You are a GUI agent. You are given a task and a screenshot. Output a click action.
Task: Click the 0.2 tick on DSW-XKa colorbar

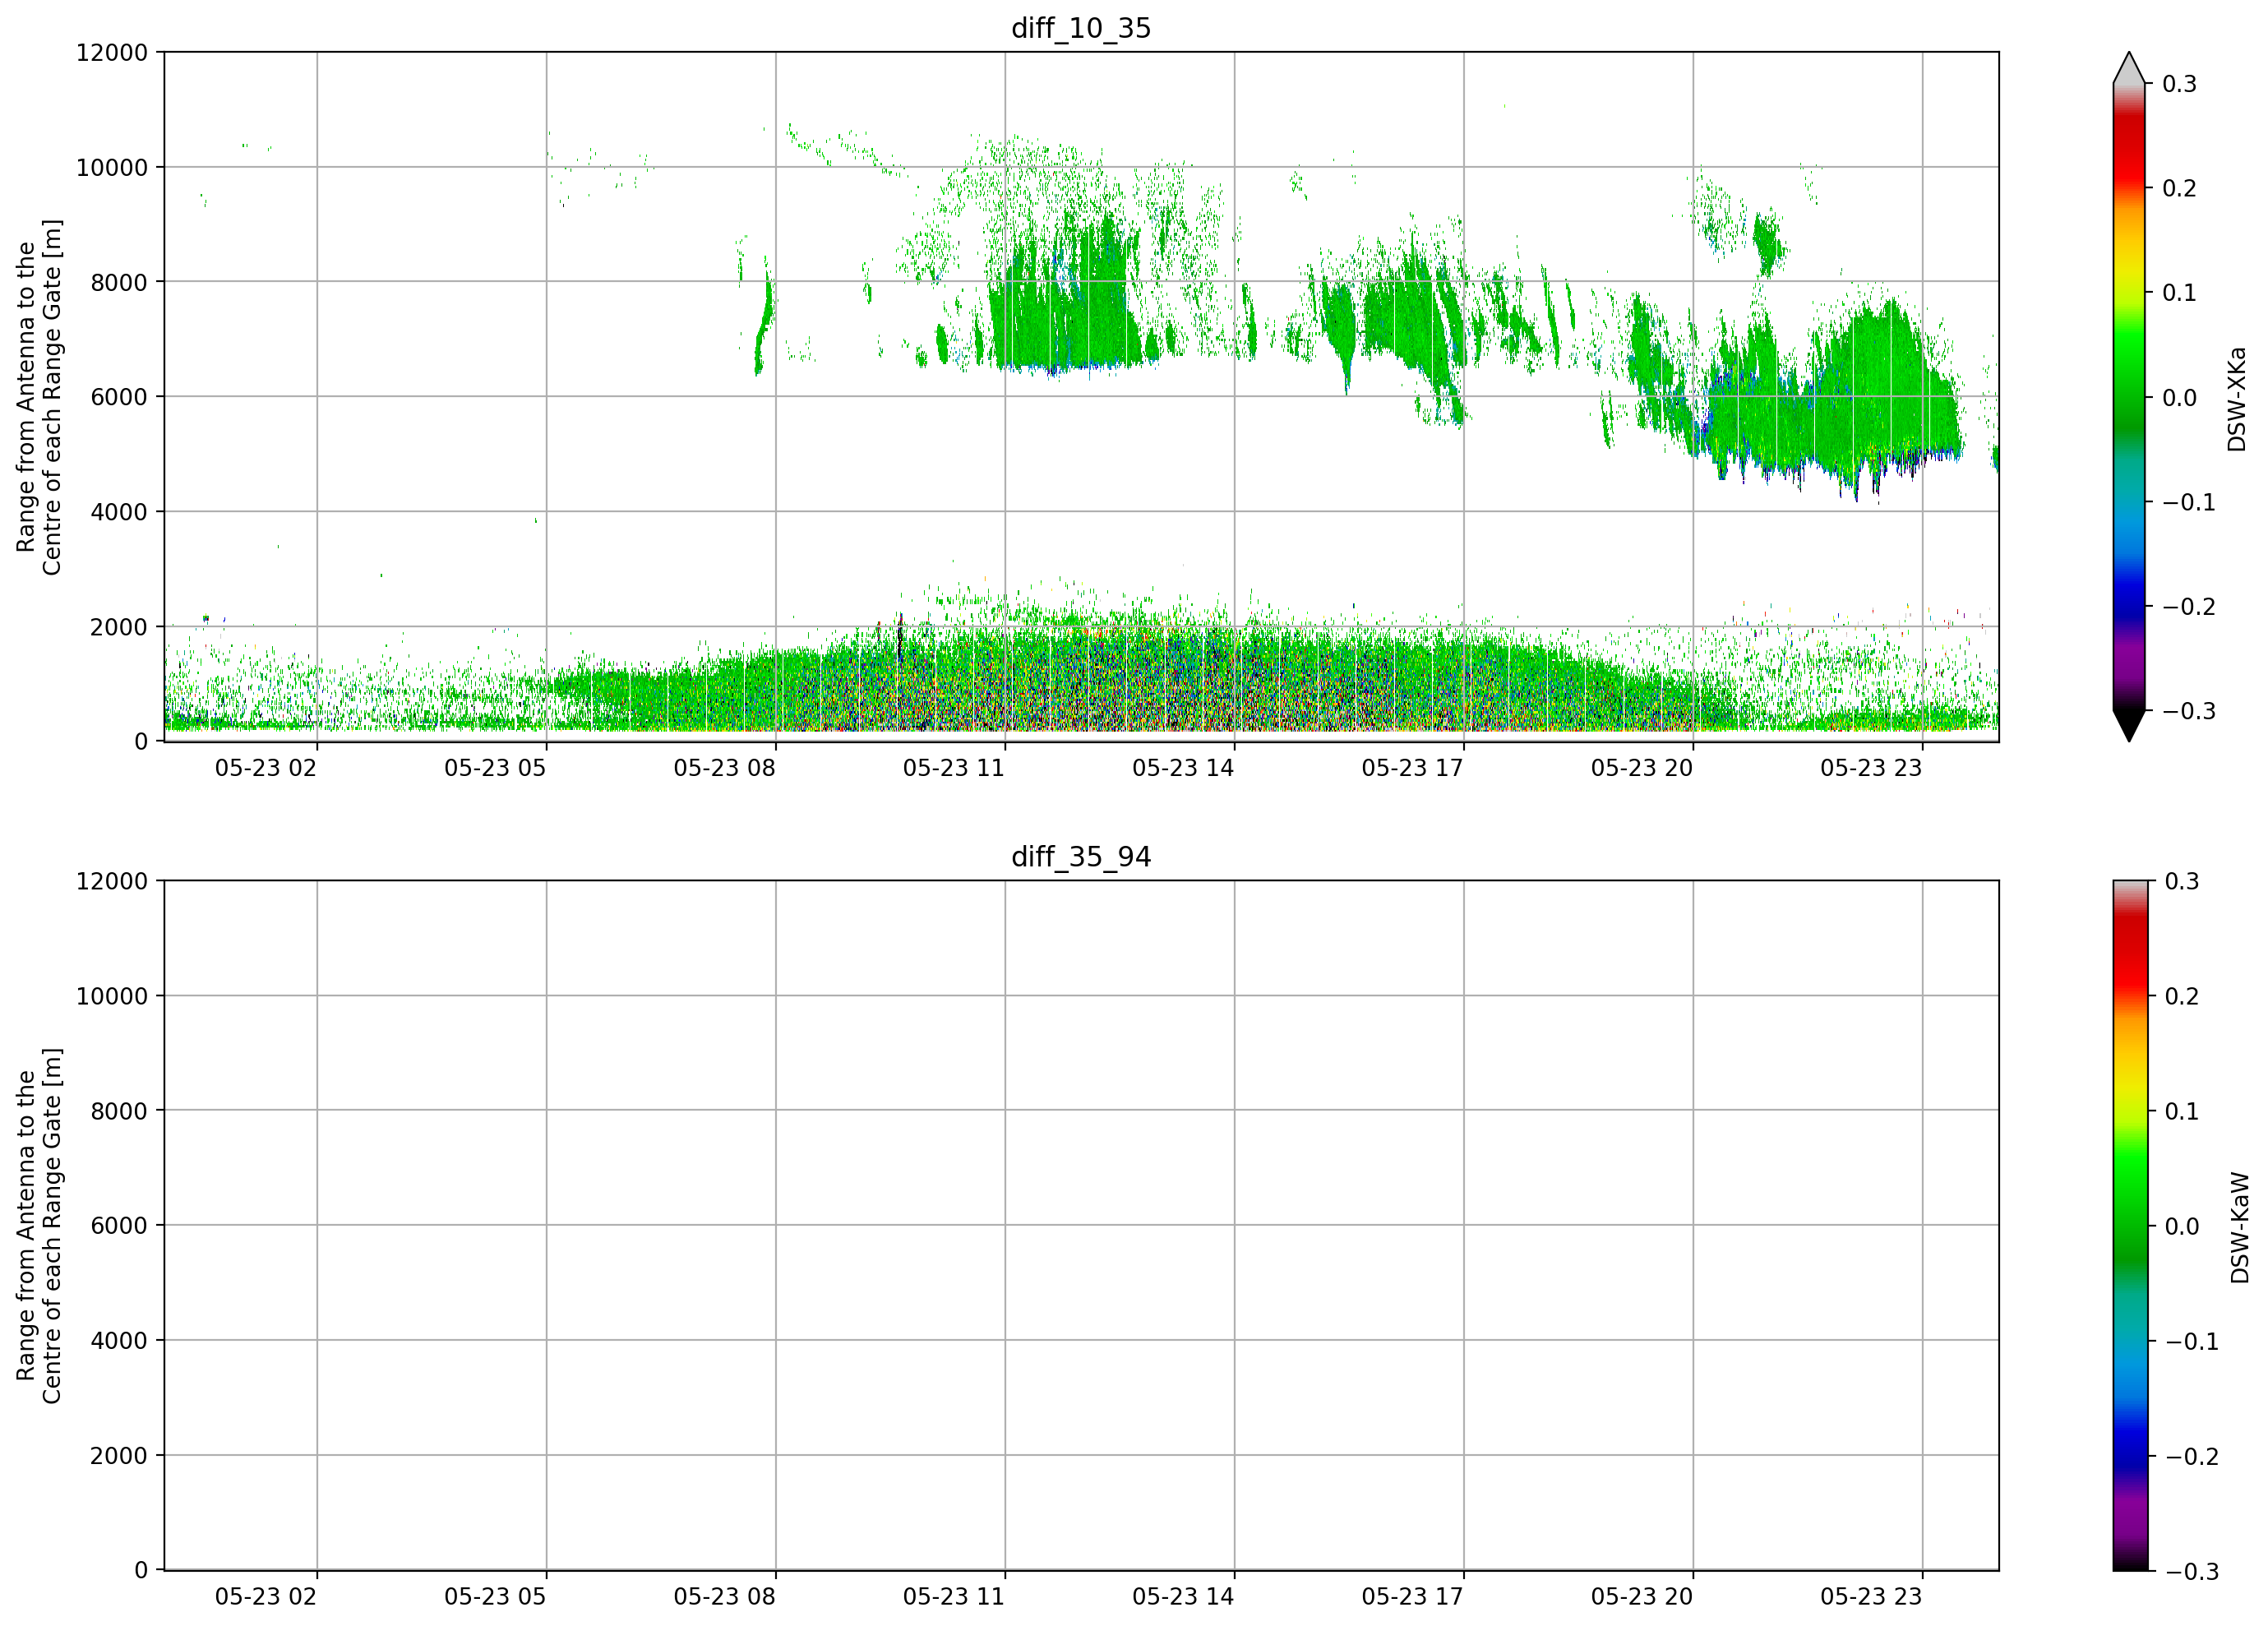pos(2180,188)
